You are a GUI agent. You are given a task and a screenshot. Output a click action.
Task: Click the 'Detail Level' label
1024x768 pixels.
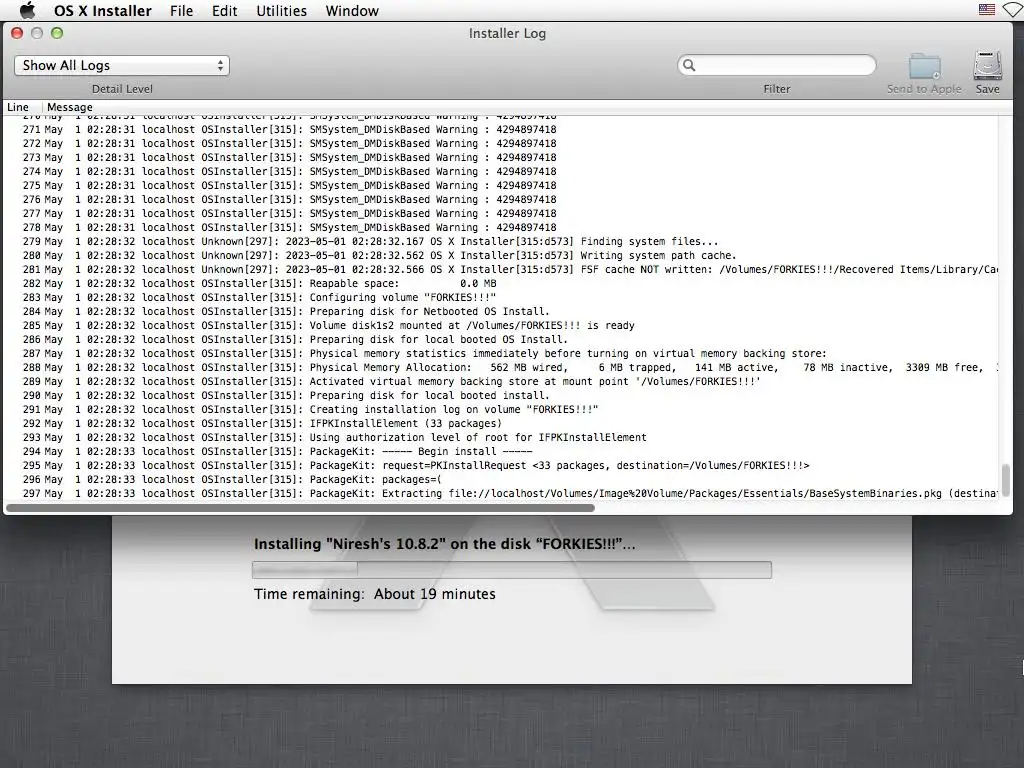pos(122,89)
